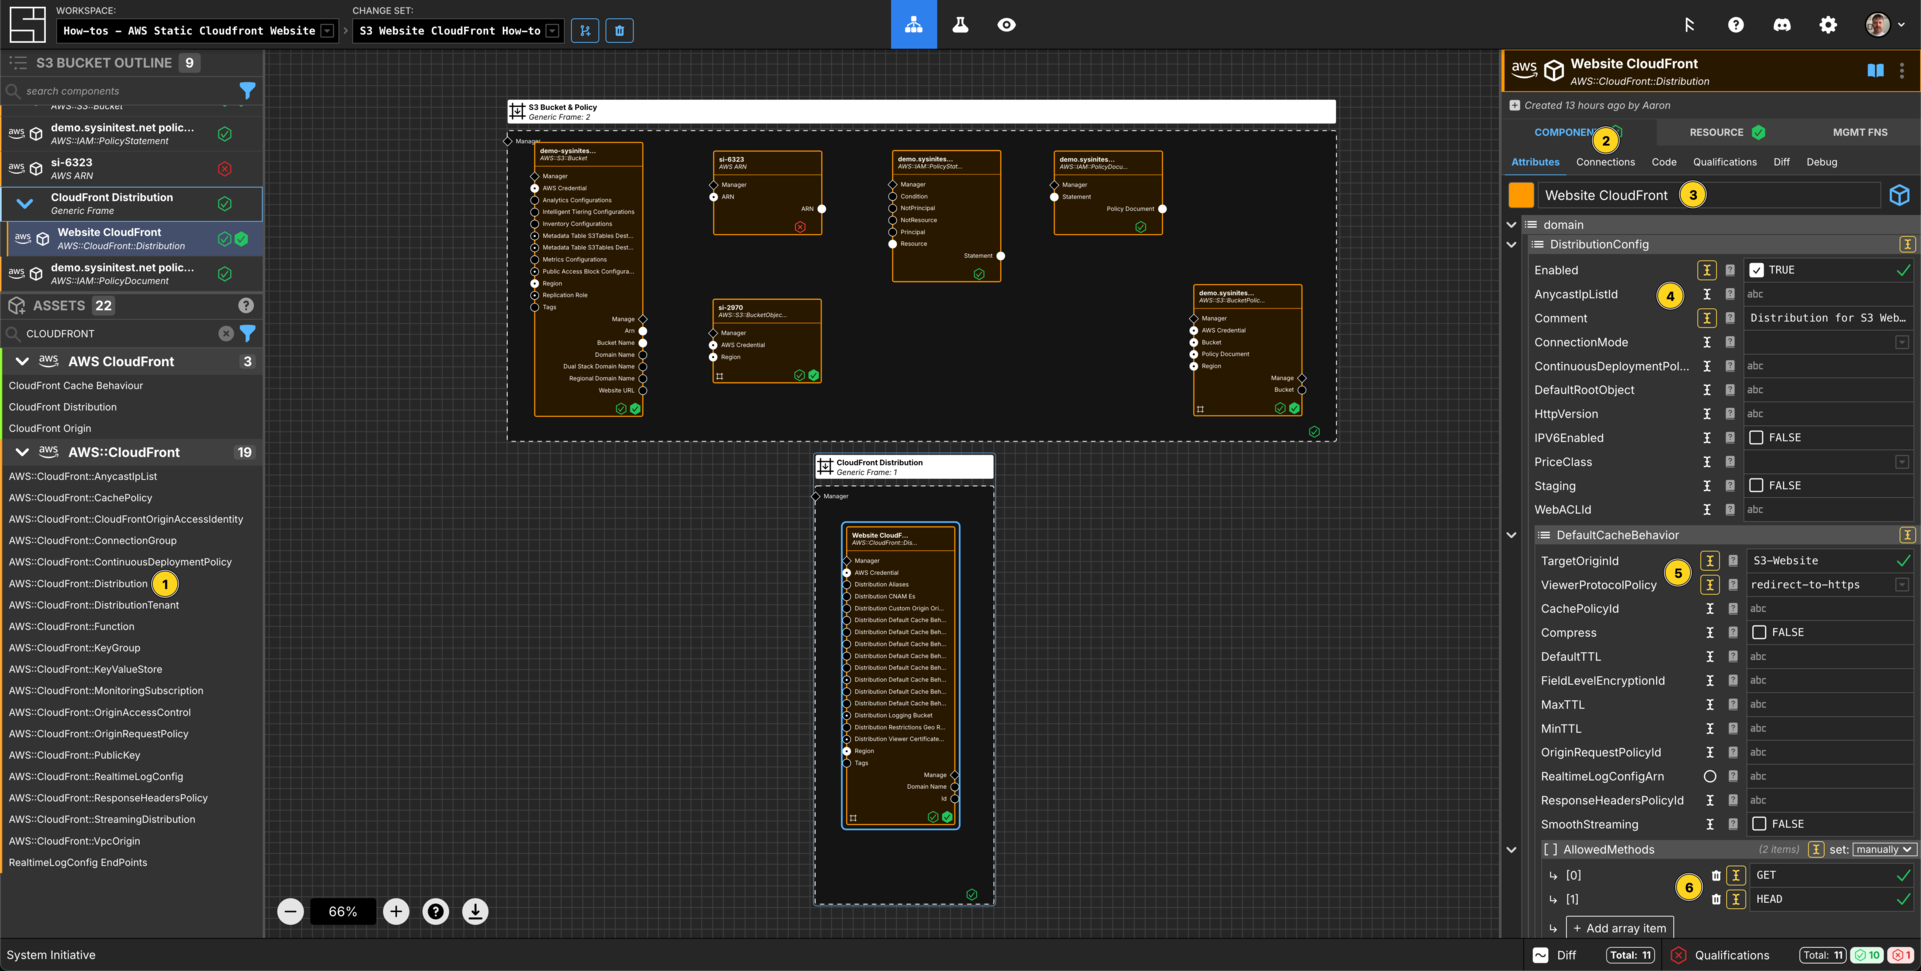
Task: Clear the CLOUDFRONT asset search
Action: (226, 333)
